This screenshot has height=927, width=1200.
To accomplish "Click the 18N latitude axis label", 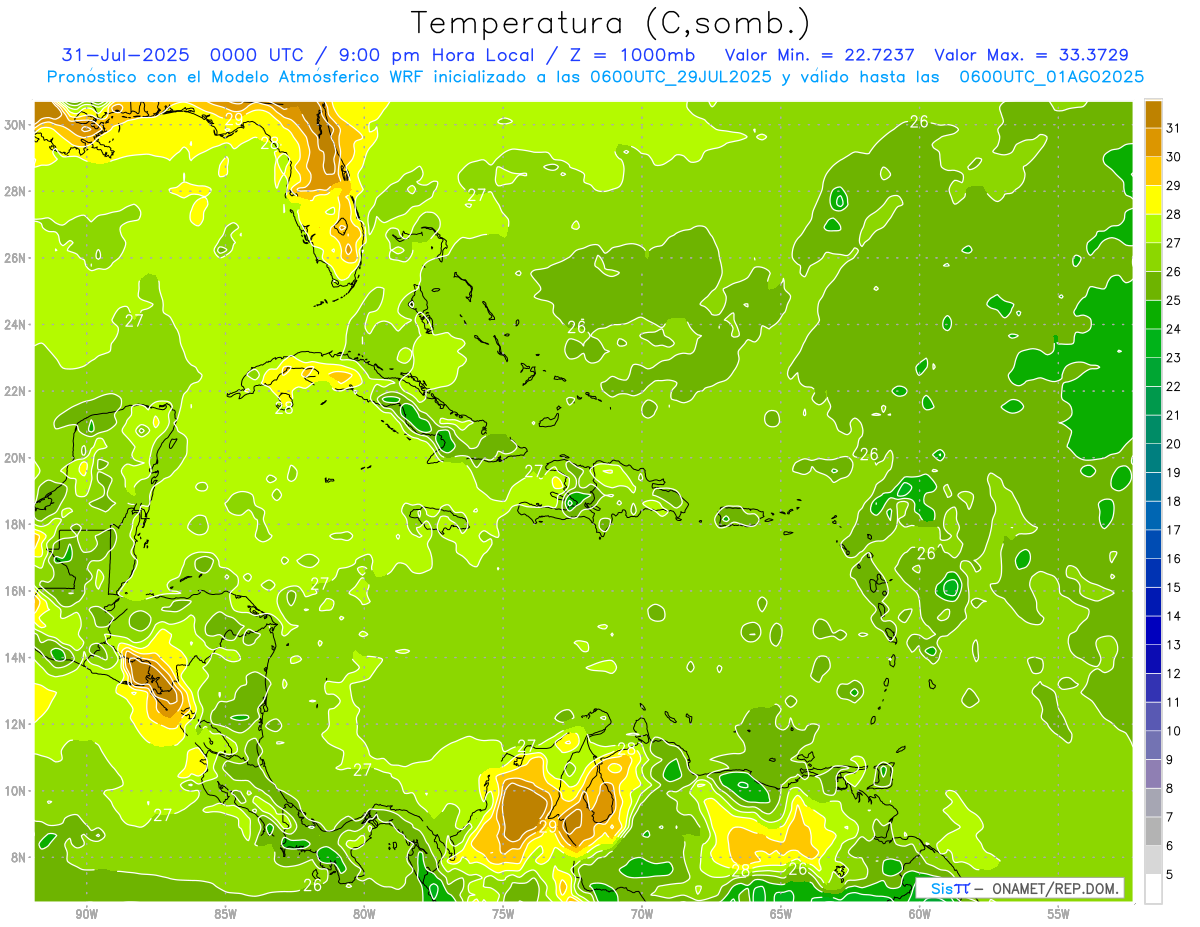I will 17,524.
